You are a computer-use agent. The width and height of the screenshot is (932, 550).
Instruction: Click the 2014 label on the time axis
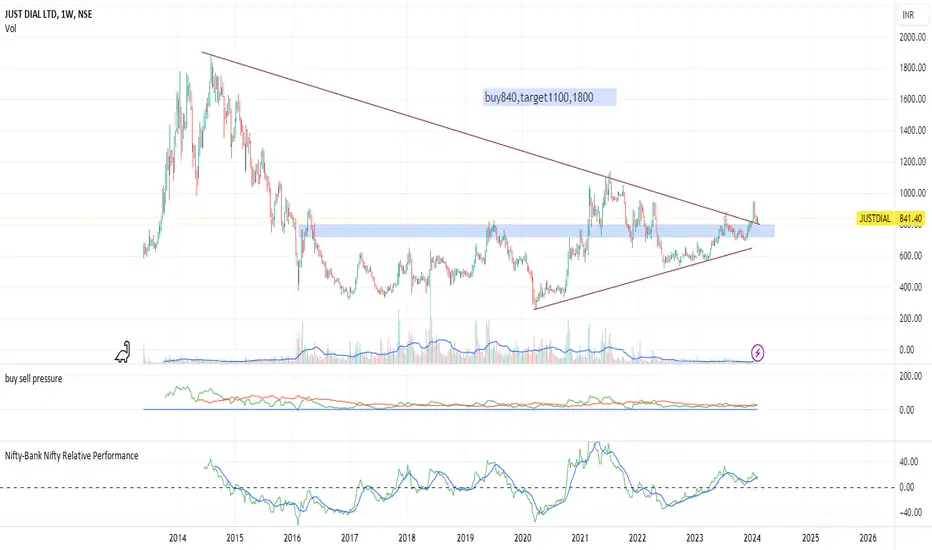click(177, 538)
